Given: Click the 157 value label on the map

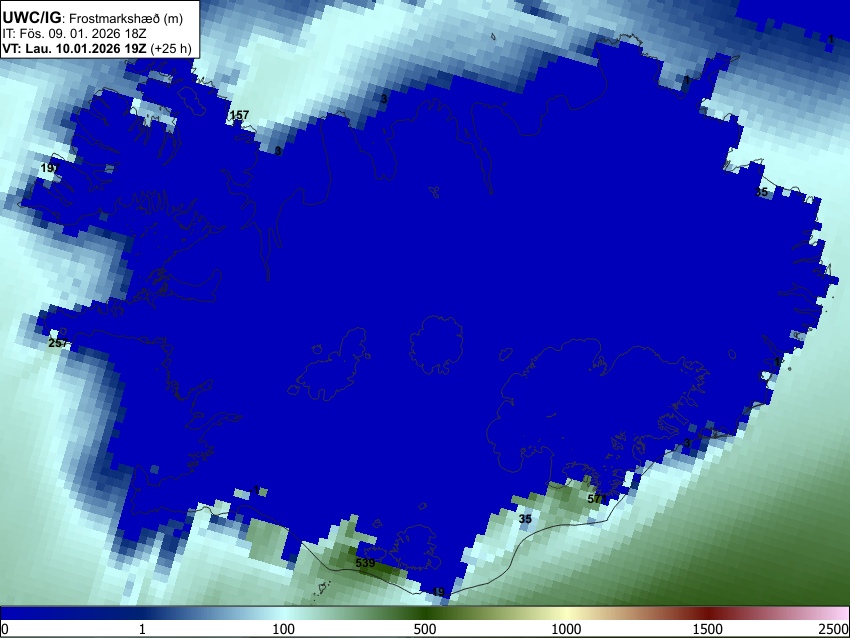Looking at the screenshot, I should [x=239, y=115].
